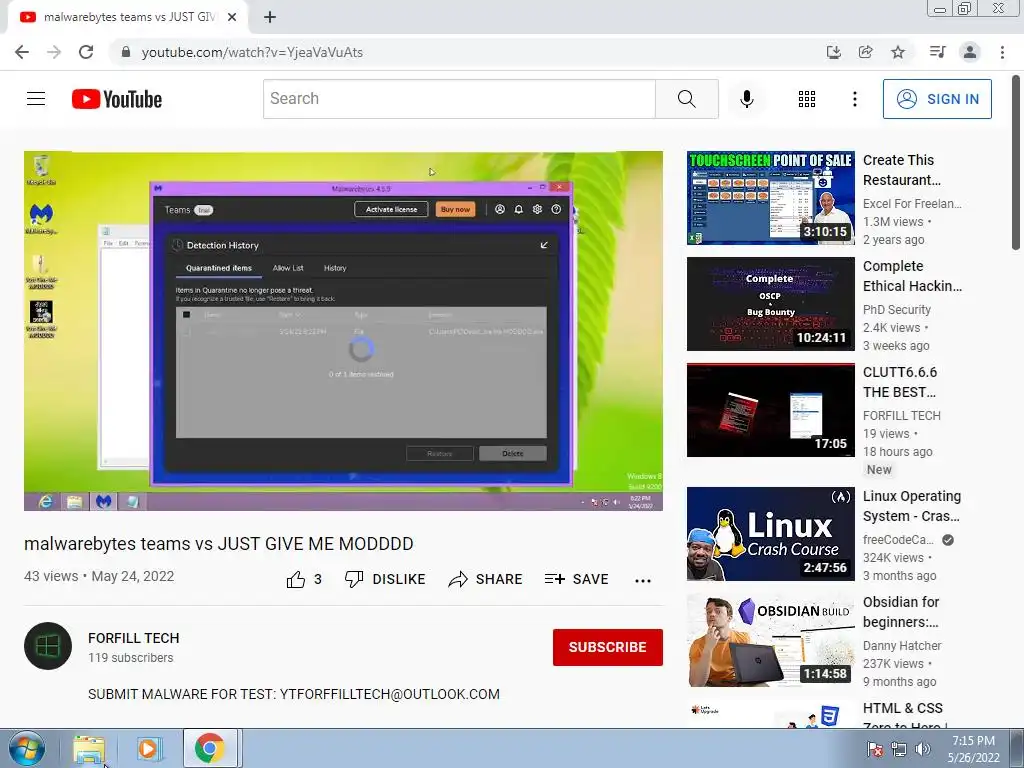
Task: Click the SUBMIT MALWARE FOR TEST description
Action: tap(294, 694)
